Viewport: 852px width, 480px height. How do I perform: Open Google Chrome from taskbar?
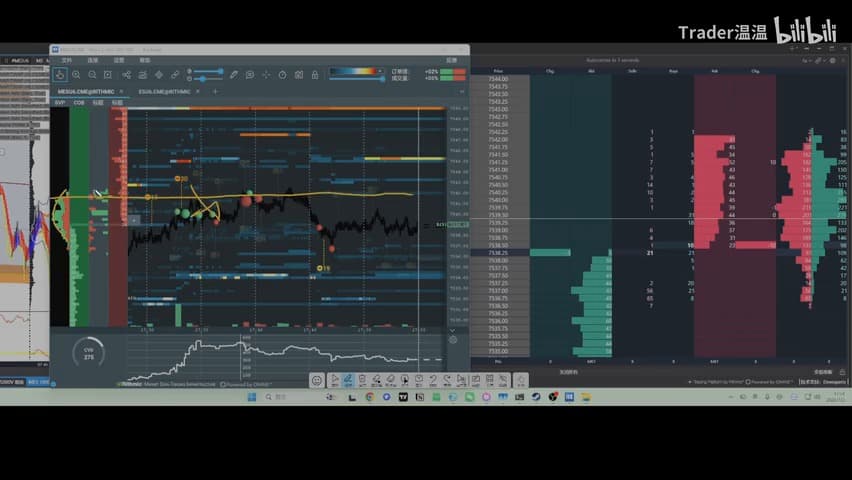[x=369, y=397]
